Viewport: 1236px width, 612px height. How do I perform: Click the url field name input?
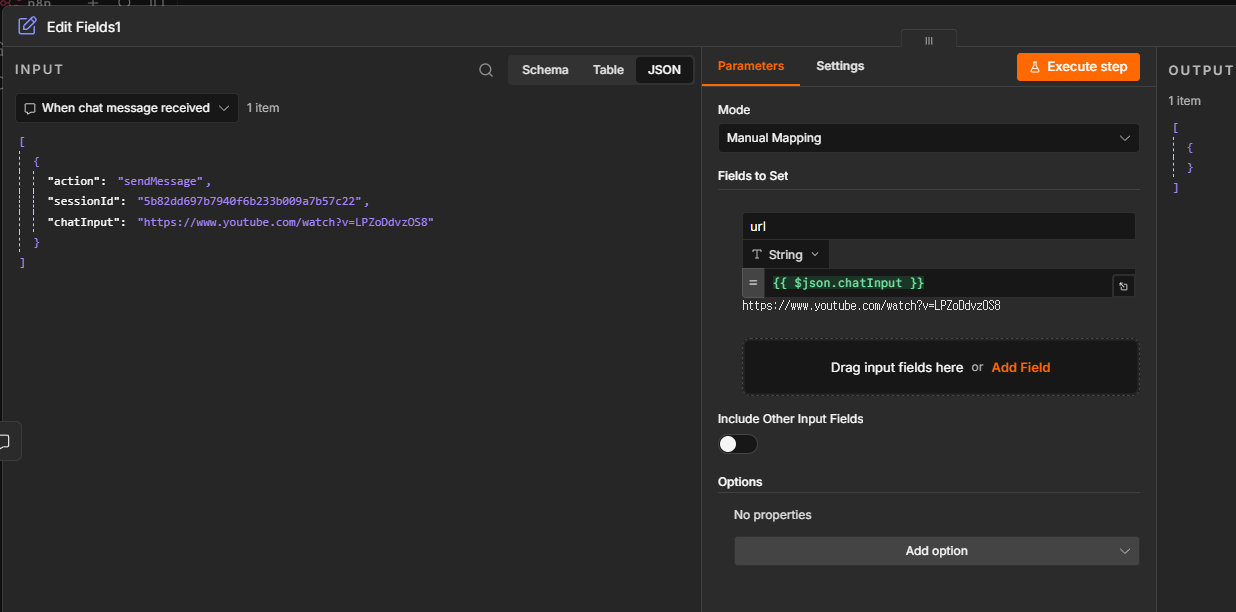(938, 227)
